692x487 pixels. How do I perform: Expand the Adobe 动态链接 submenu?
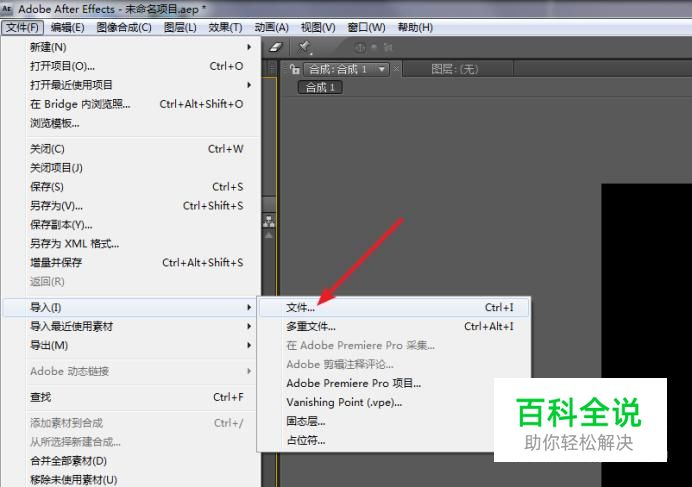131,371
